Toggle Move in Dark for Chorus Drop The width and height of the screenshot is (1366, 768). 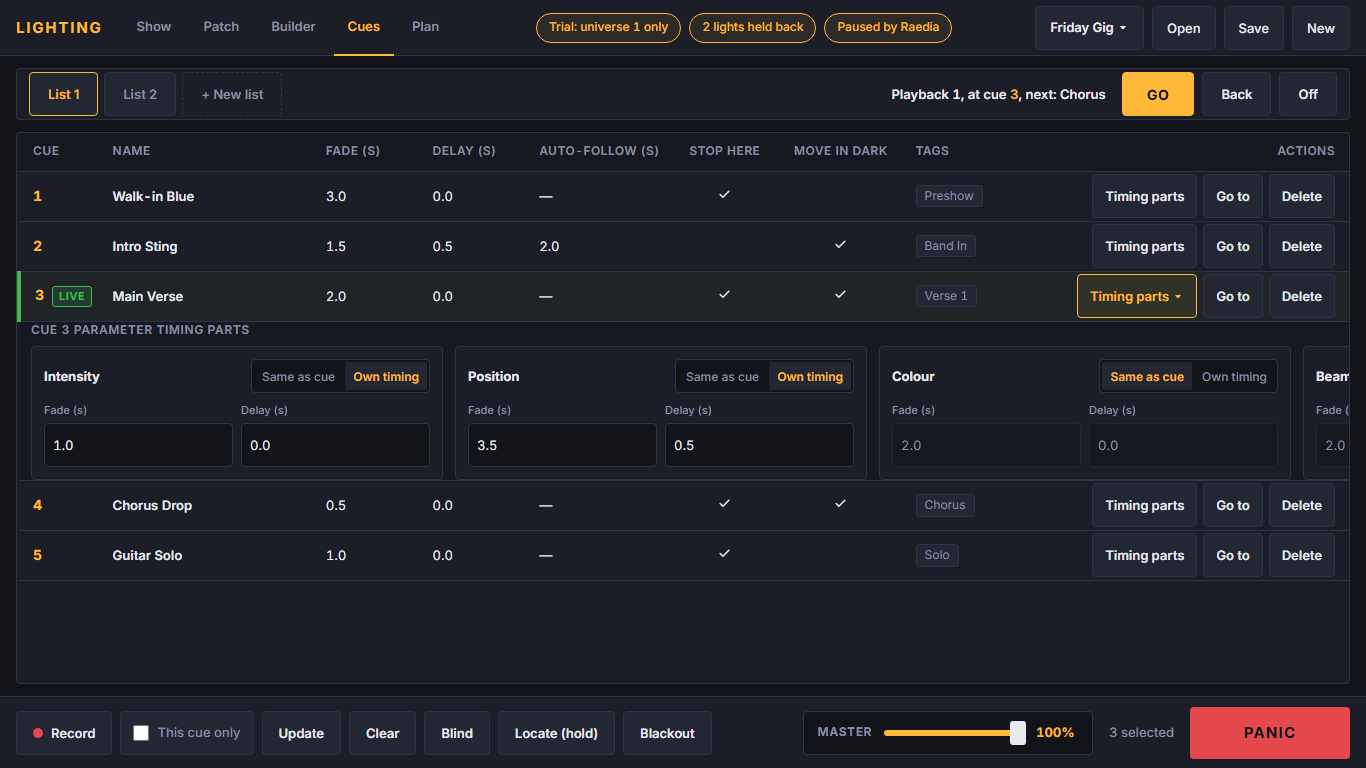[840, 504]
